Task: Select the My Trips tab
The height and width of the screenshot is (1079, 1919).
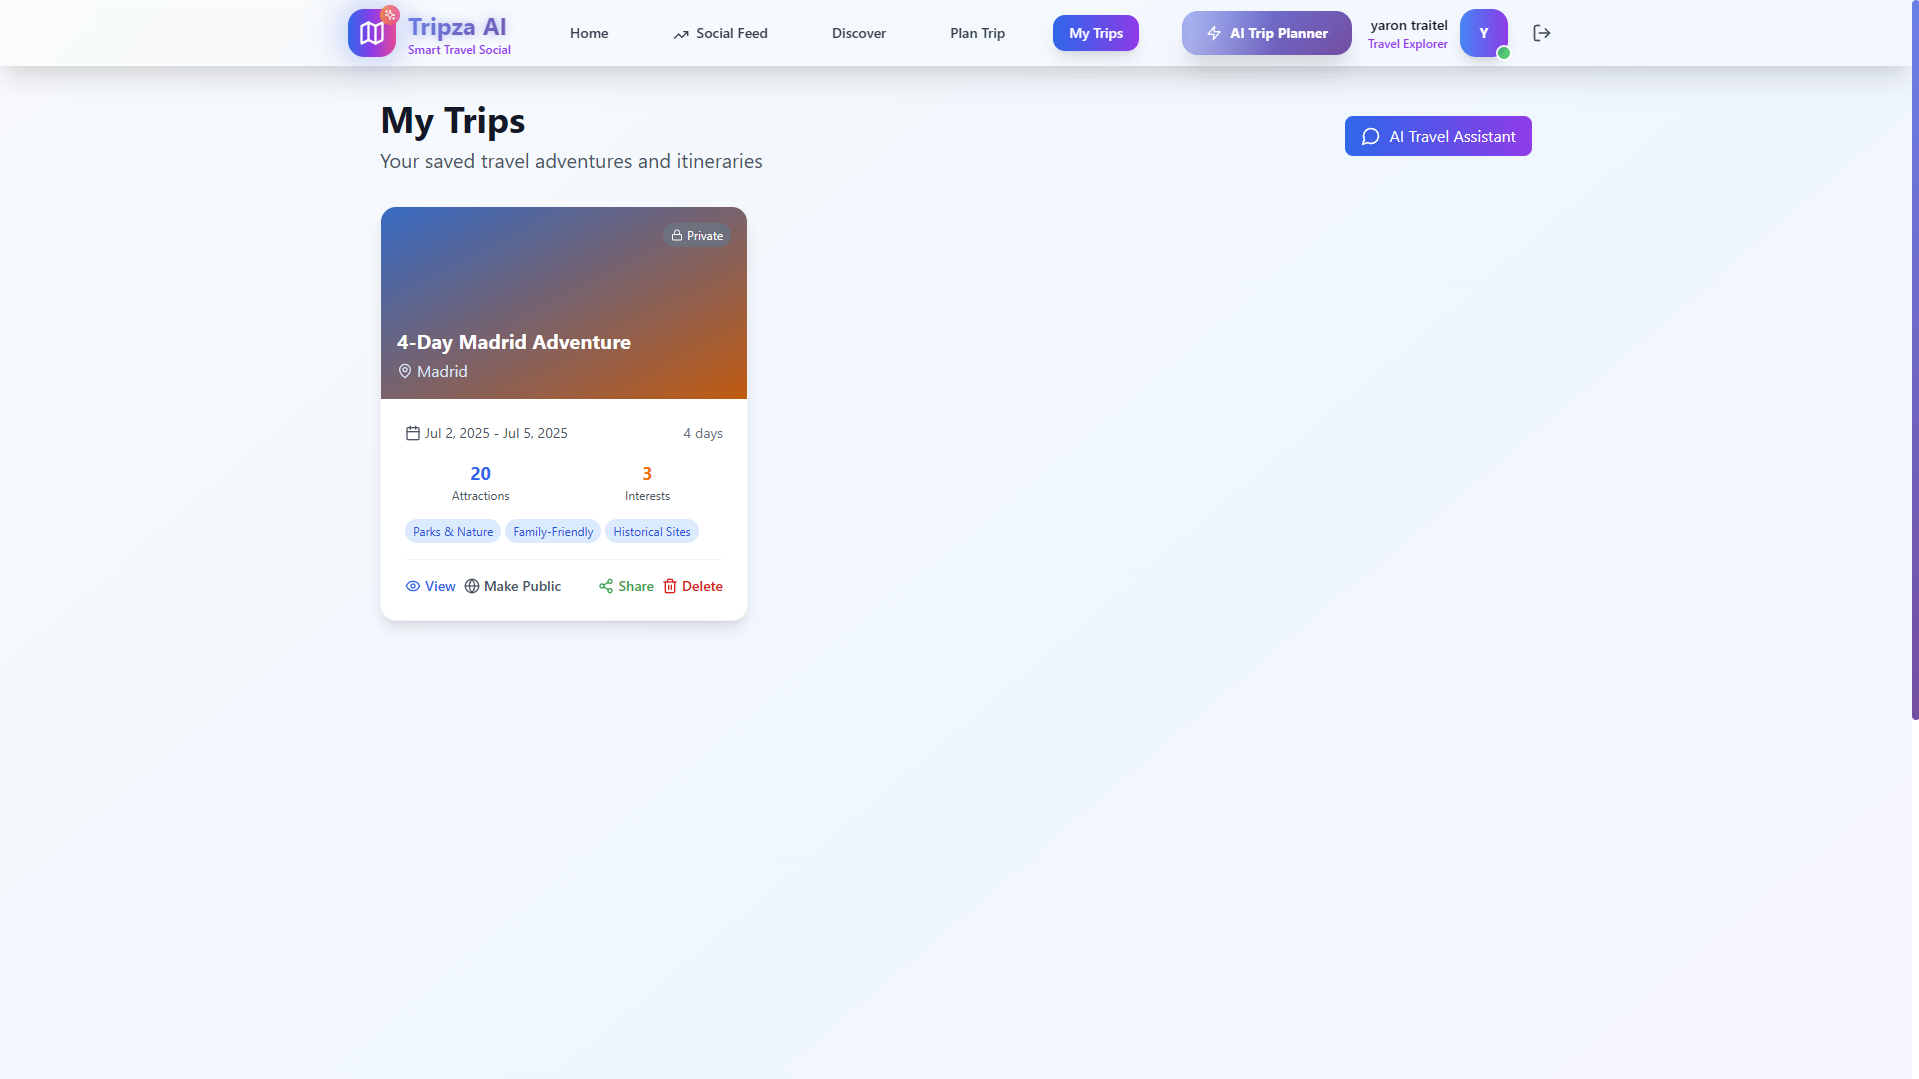Action: 1096,33
